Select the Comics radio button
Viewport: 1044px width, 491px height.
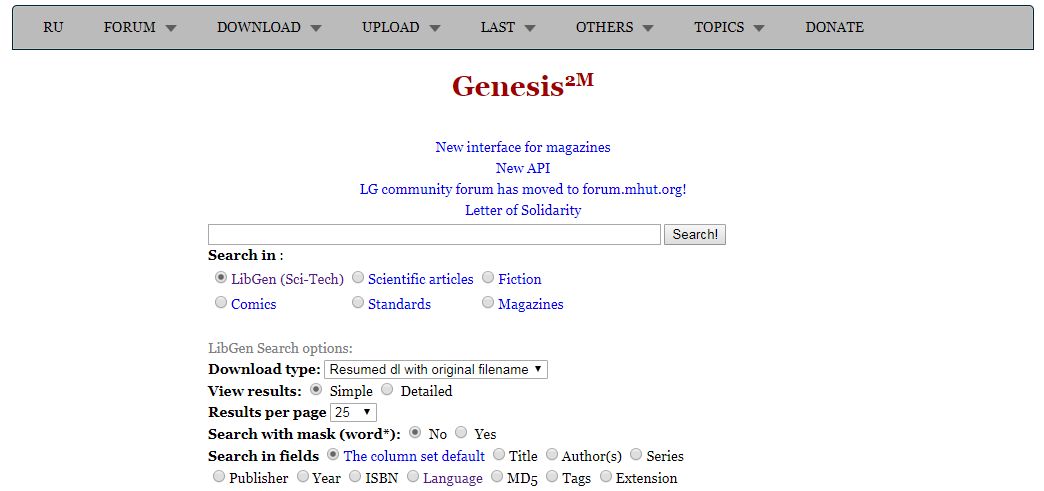click(220, 302)
